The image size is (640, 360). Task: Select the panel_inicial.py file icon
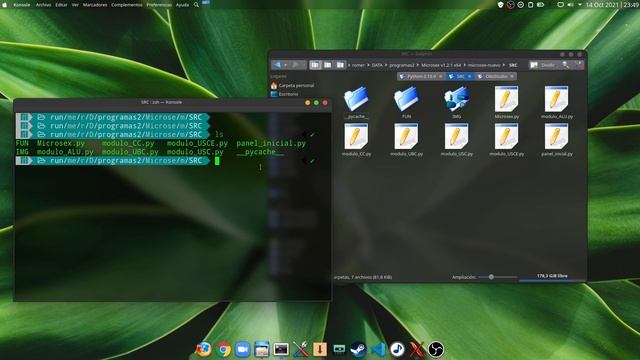pos(556,136)
